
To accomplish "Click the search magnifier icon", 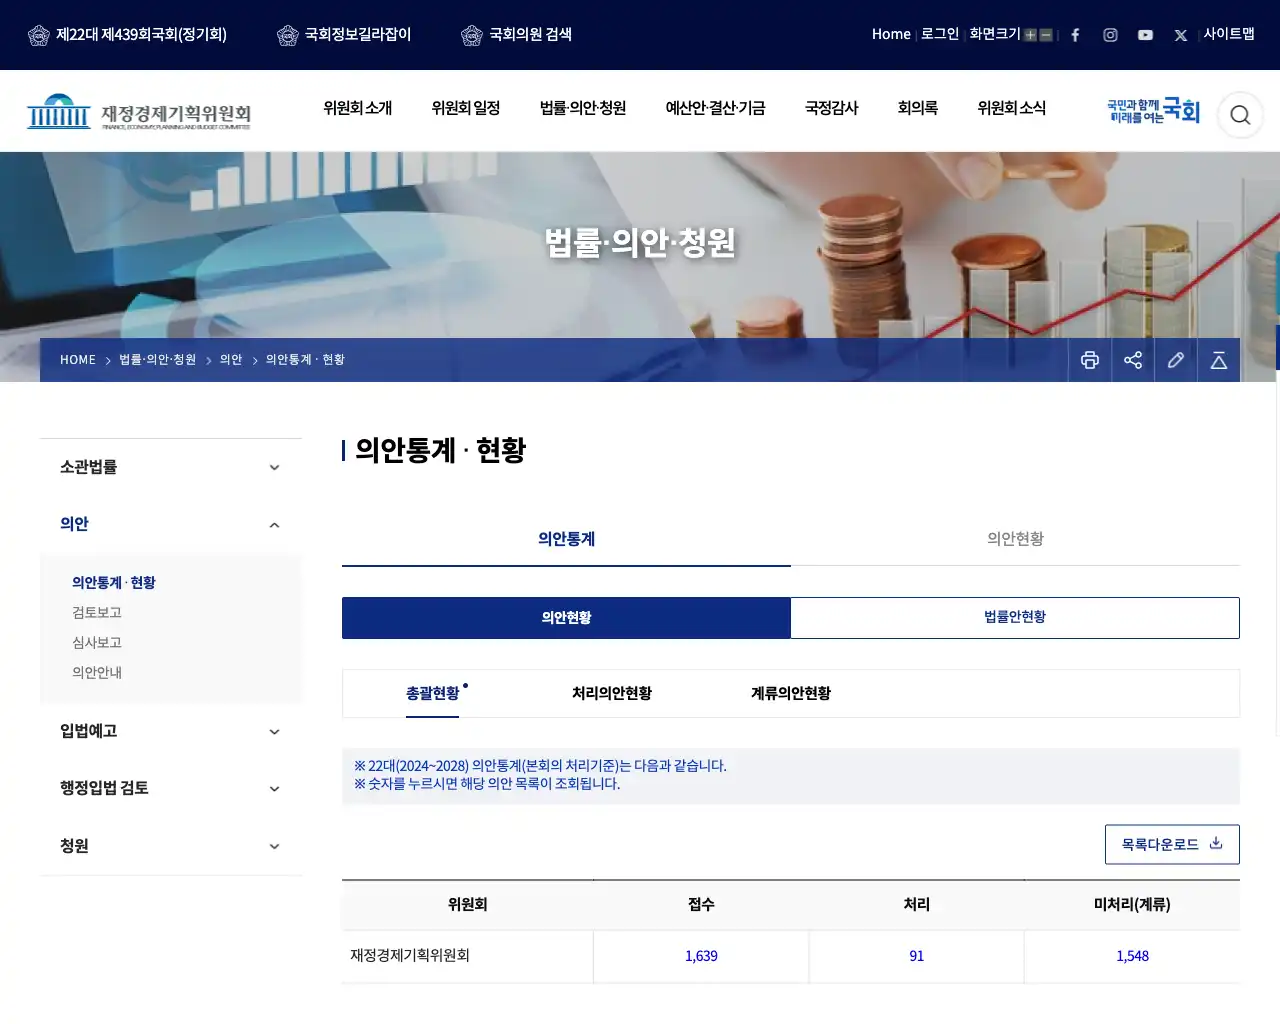I will pyautogui.click(x=1240, y=115).
